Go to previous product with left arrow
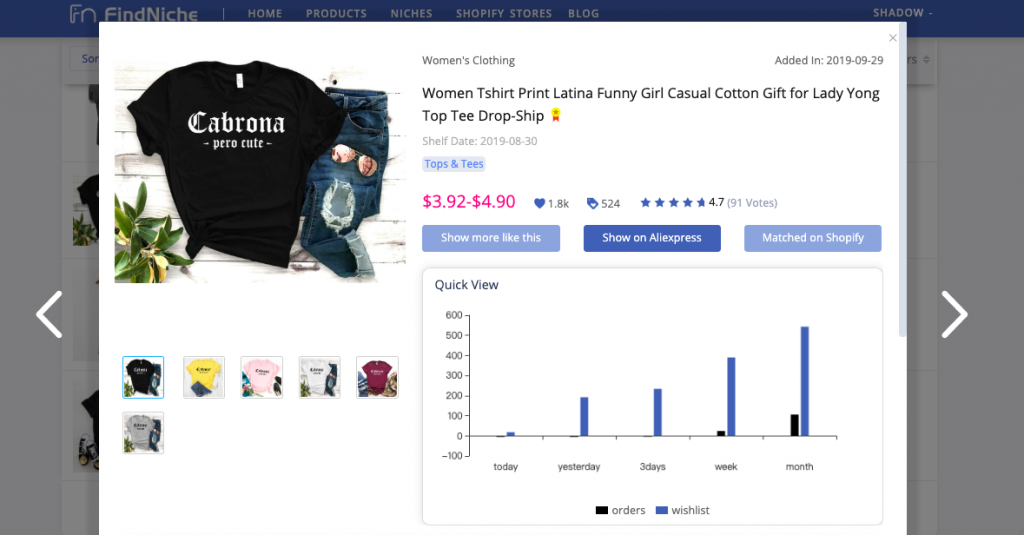 pyautogui.click(x=49, y=315)
